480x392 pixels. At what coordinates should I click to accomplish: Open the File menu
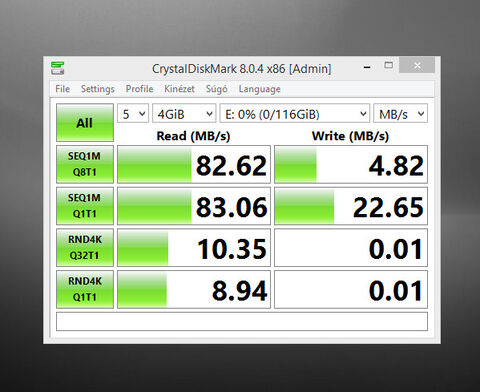pyautogui.click(x=63, y=89)
